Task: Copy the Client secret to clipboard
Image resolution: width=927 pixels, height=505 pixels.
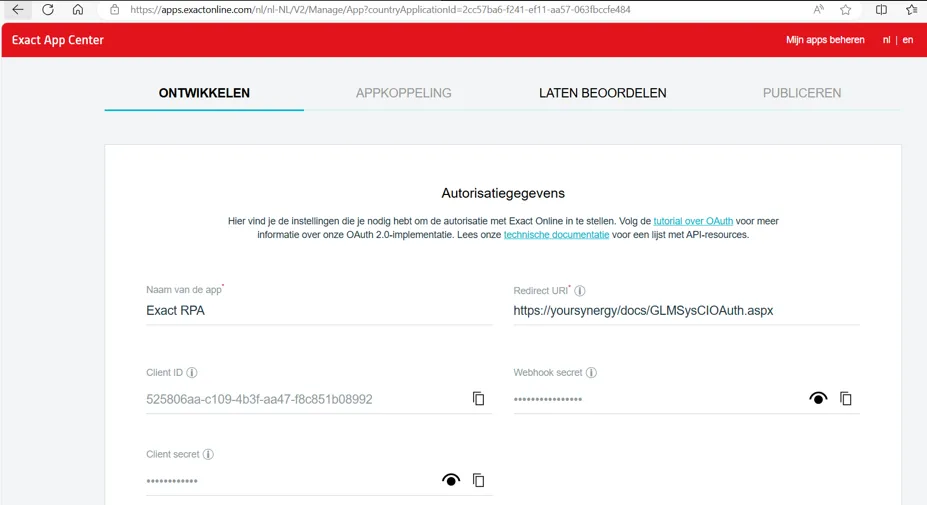Action: (478, 480)
